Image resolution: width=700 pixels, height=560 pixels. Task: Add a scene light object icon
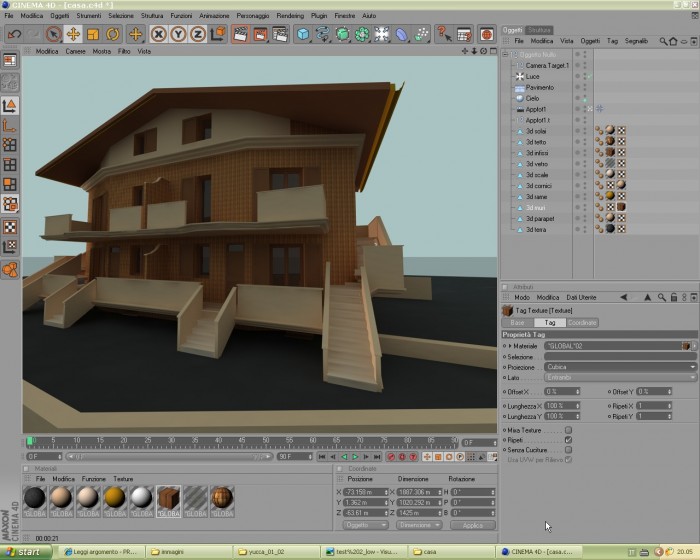click(x=382, y=34)
